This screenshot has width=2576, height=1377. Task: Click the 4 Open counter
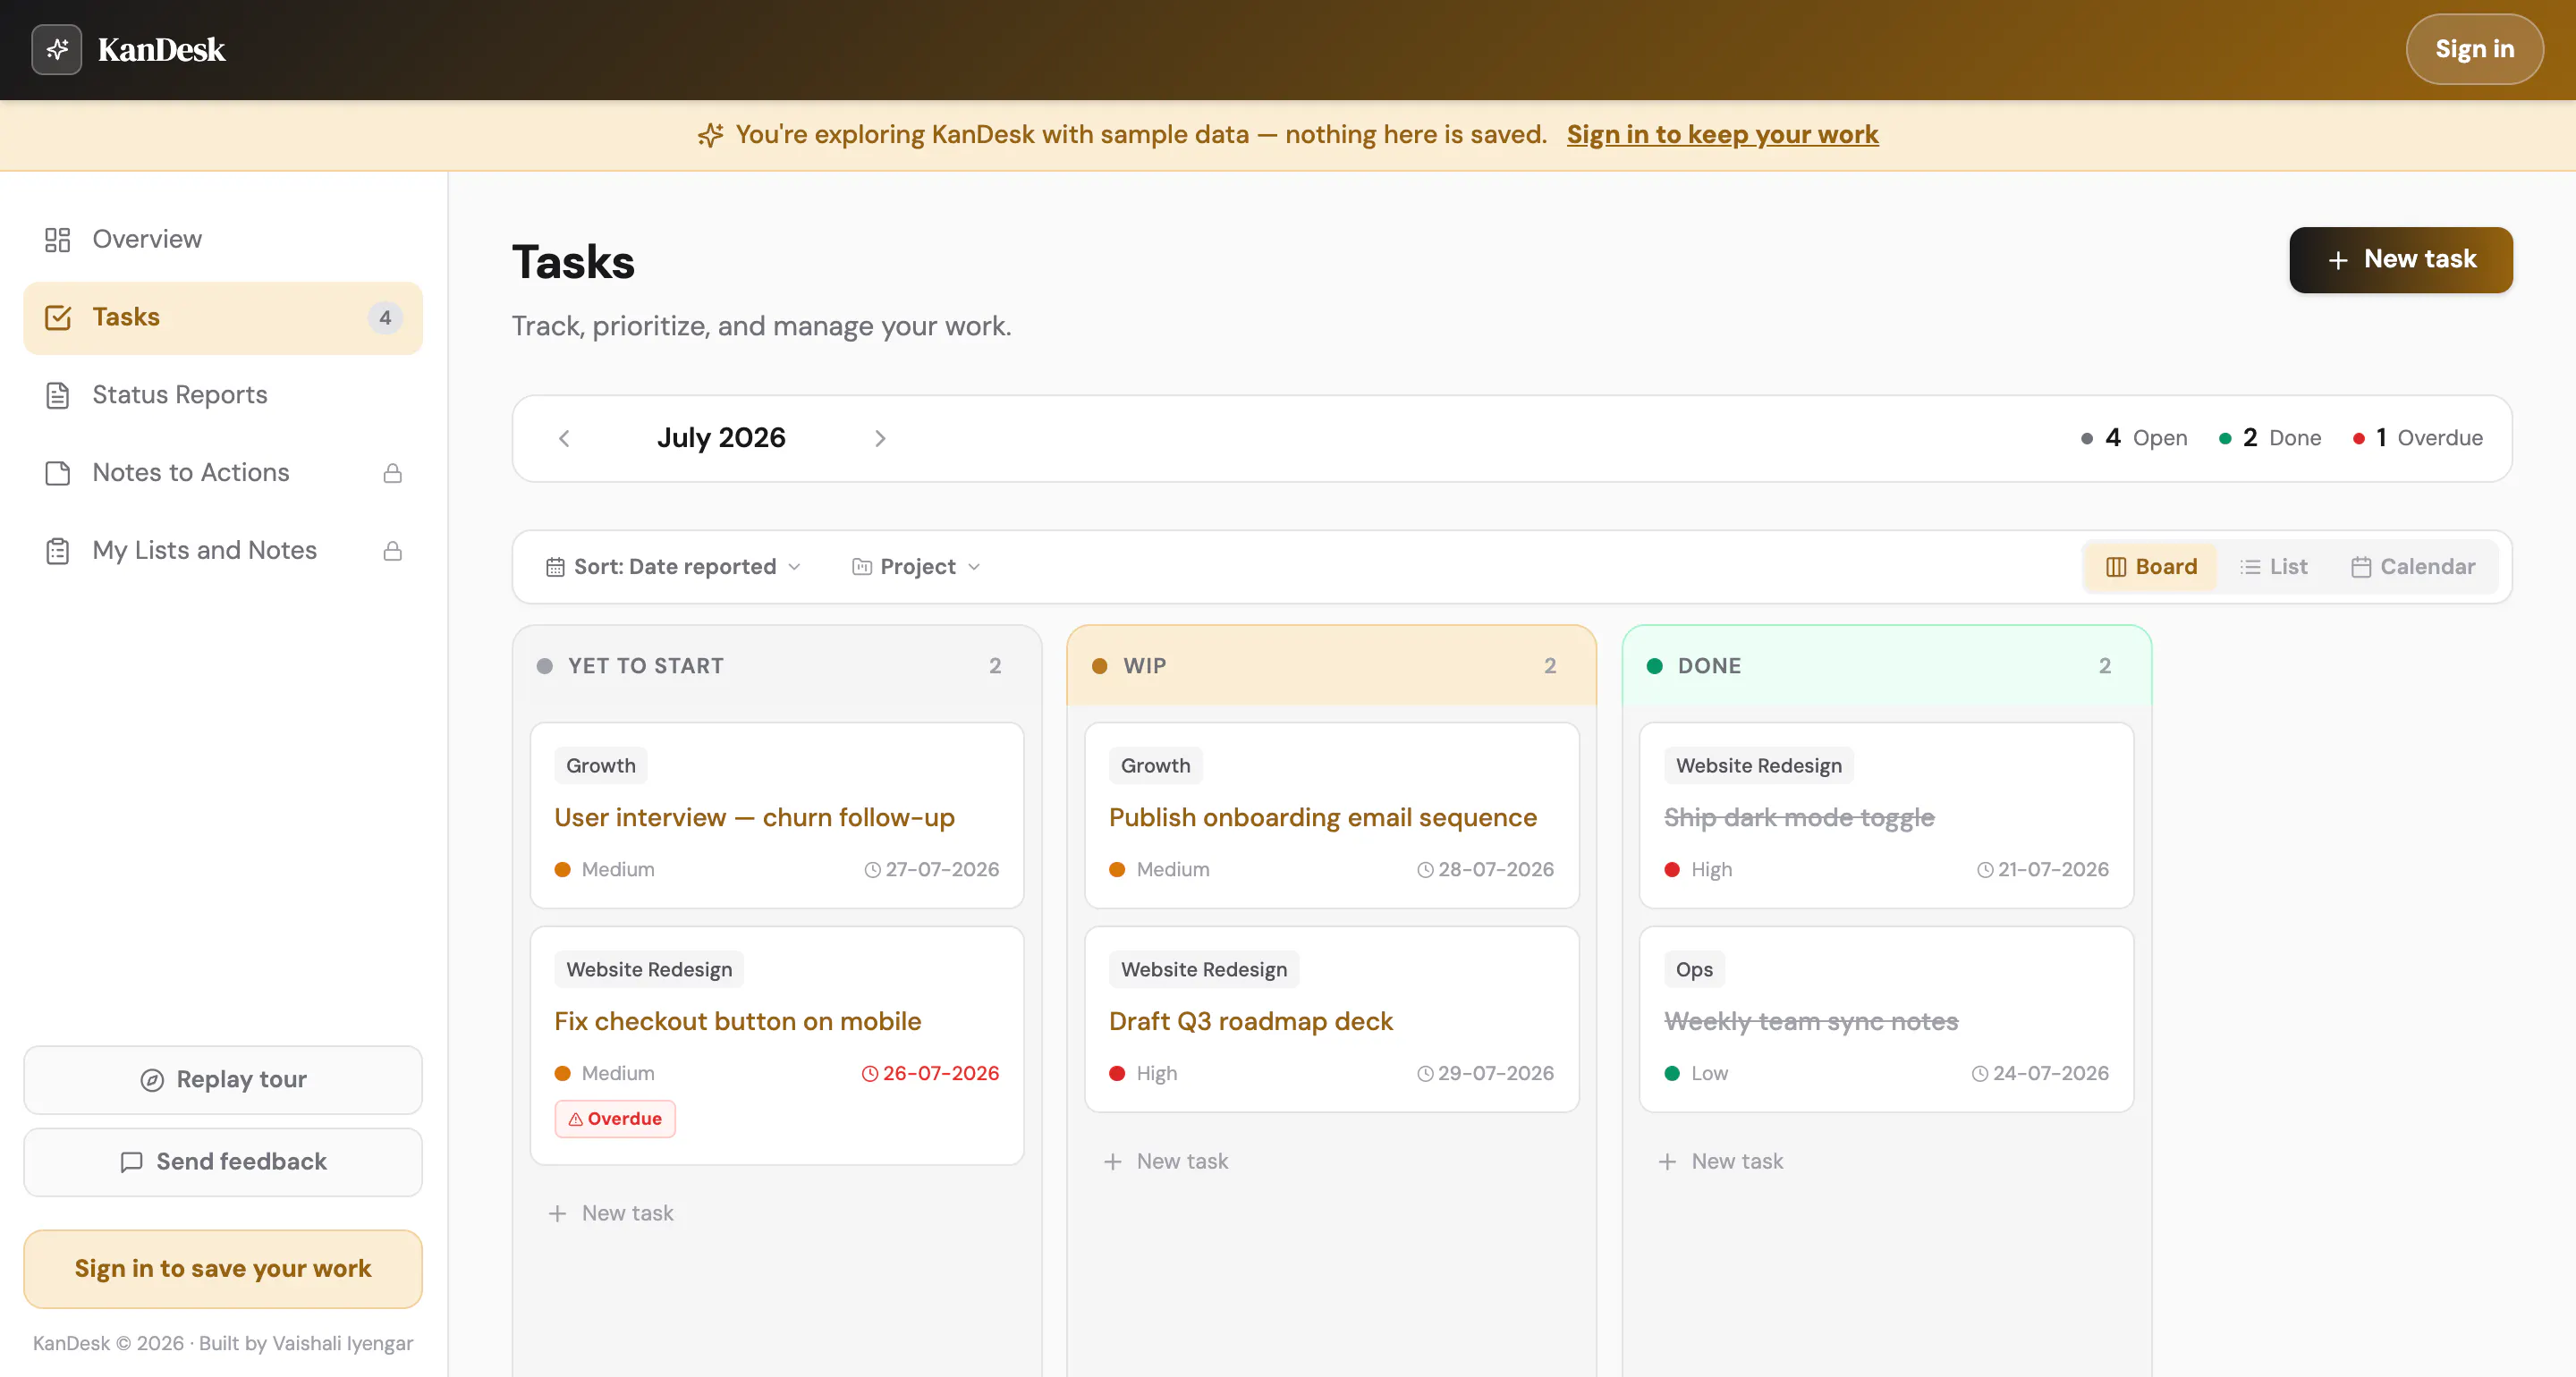2134,438
